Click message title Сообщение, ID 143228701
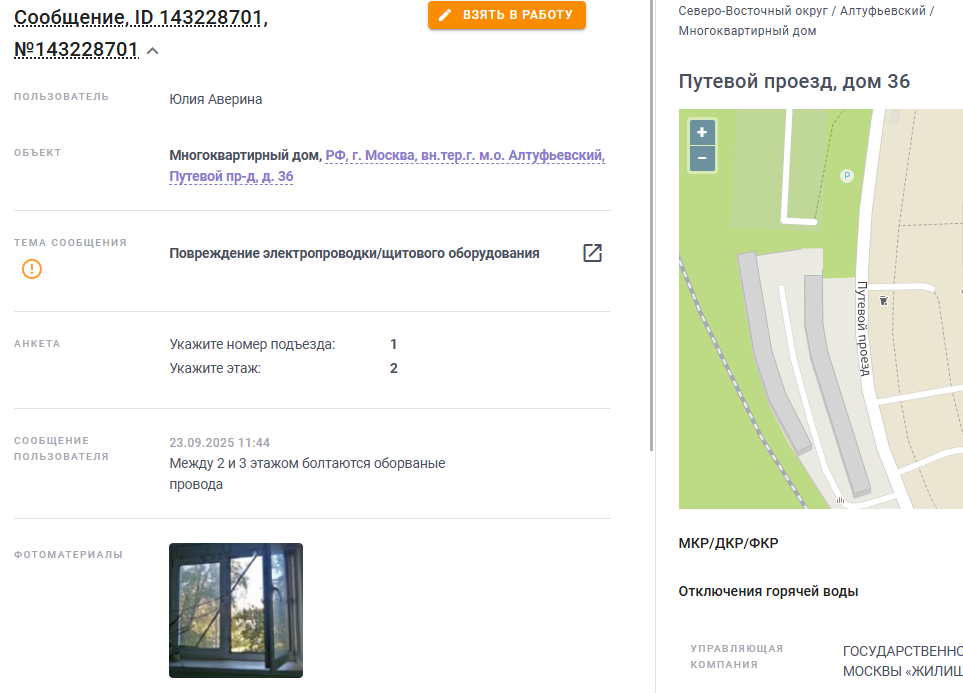This screenshot has width=963, height=693. coord(141,17)
